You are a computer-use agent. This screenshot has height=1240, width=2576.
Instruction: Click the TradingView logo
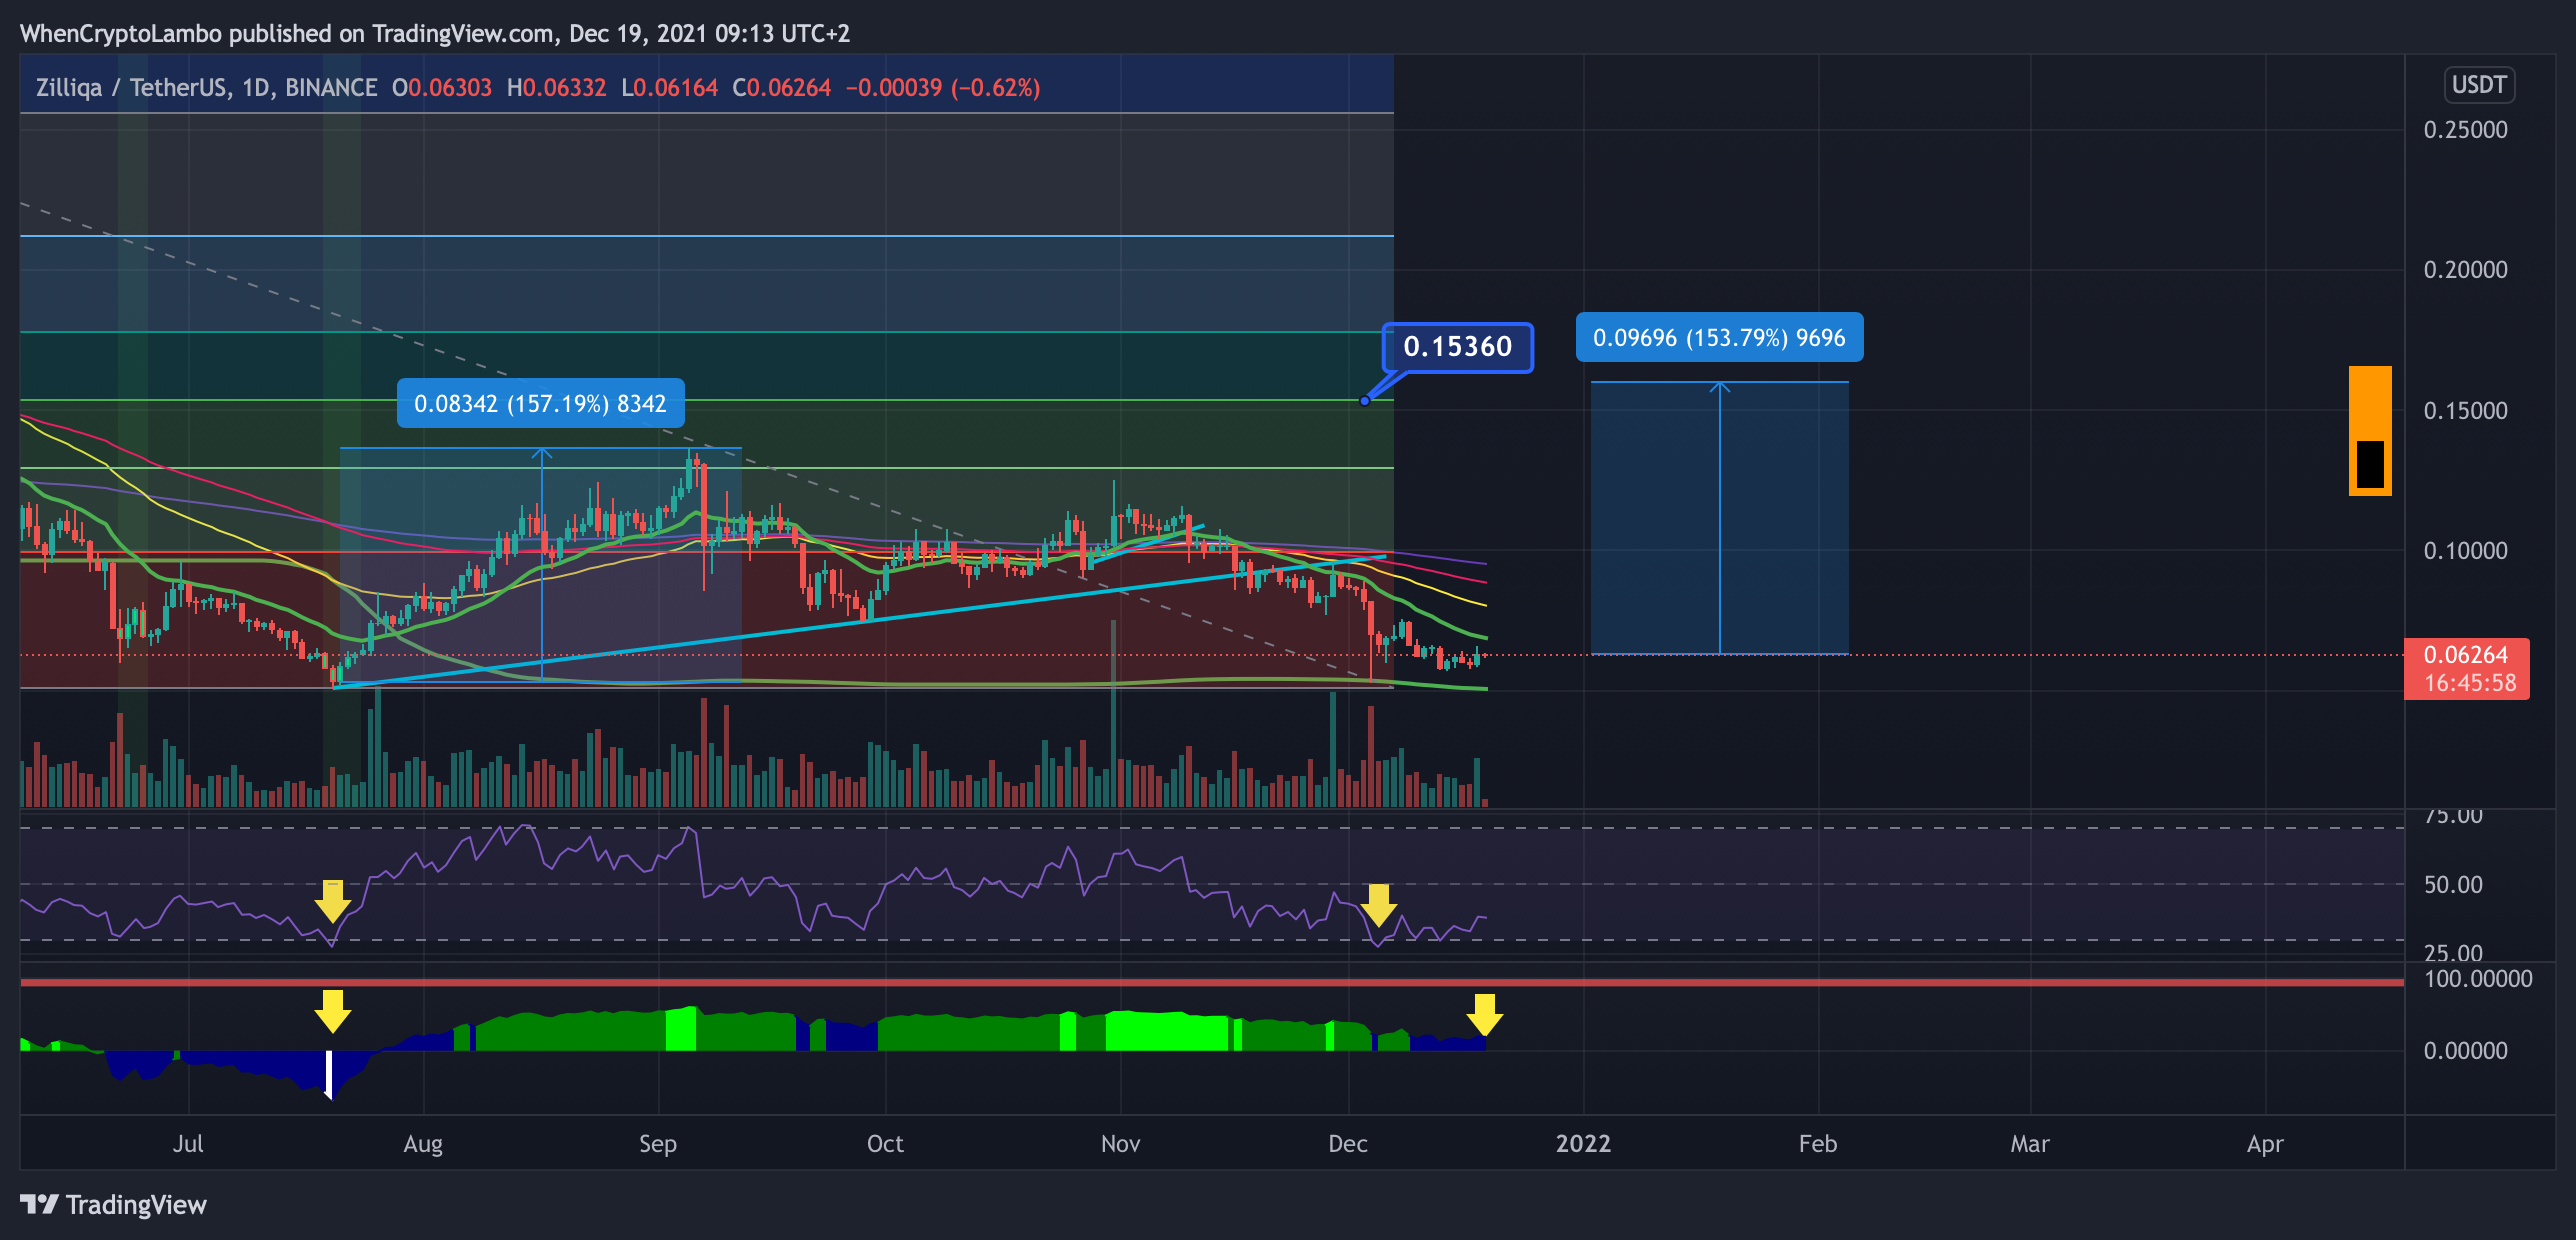[113, 1204]
